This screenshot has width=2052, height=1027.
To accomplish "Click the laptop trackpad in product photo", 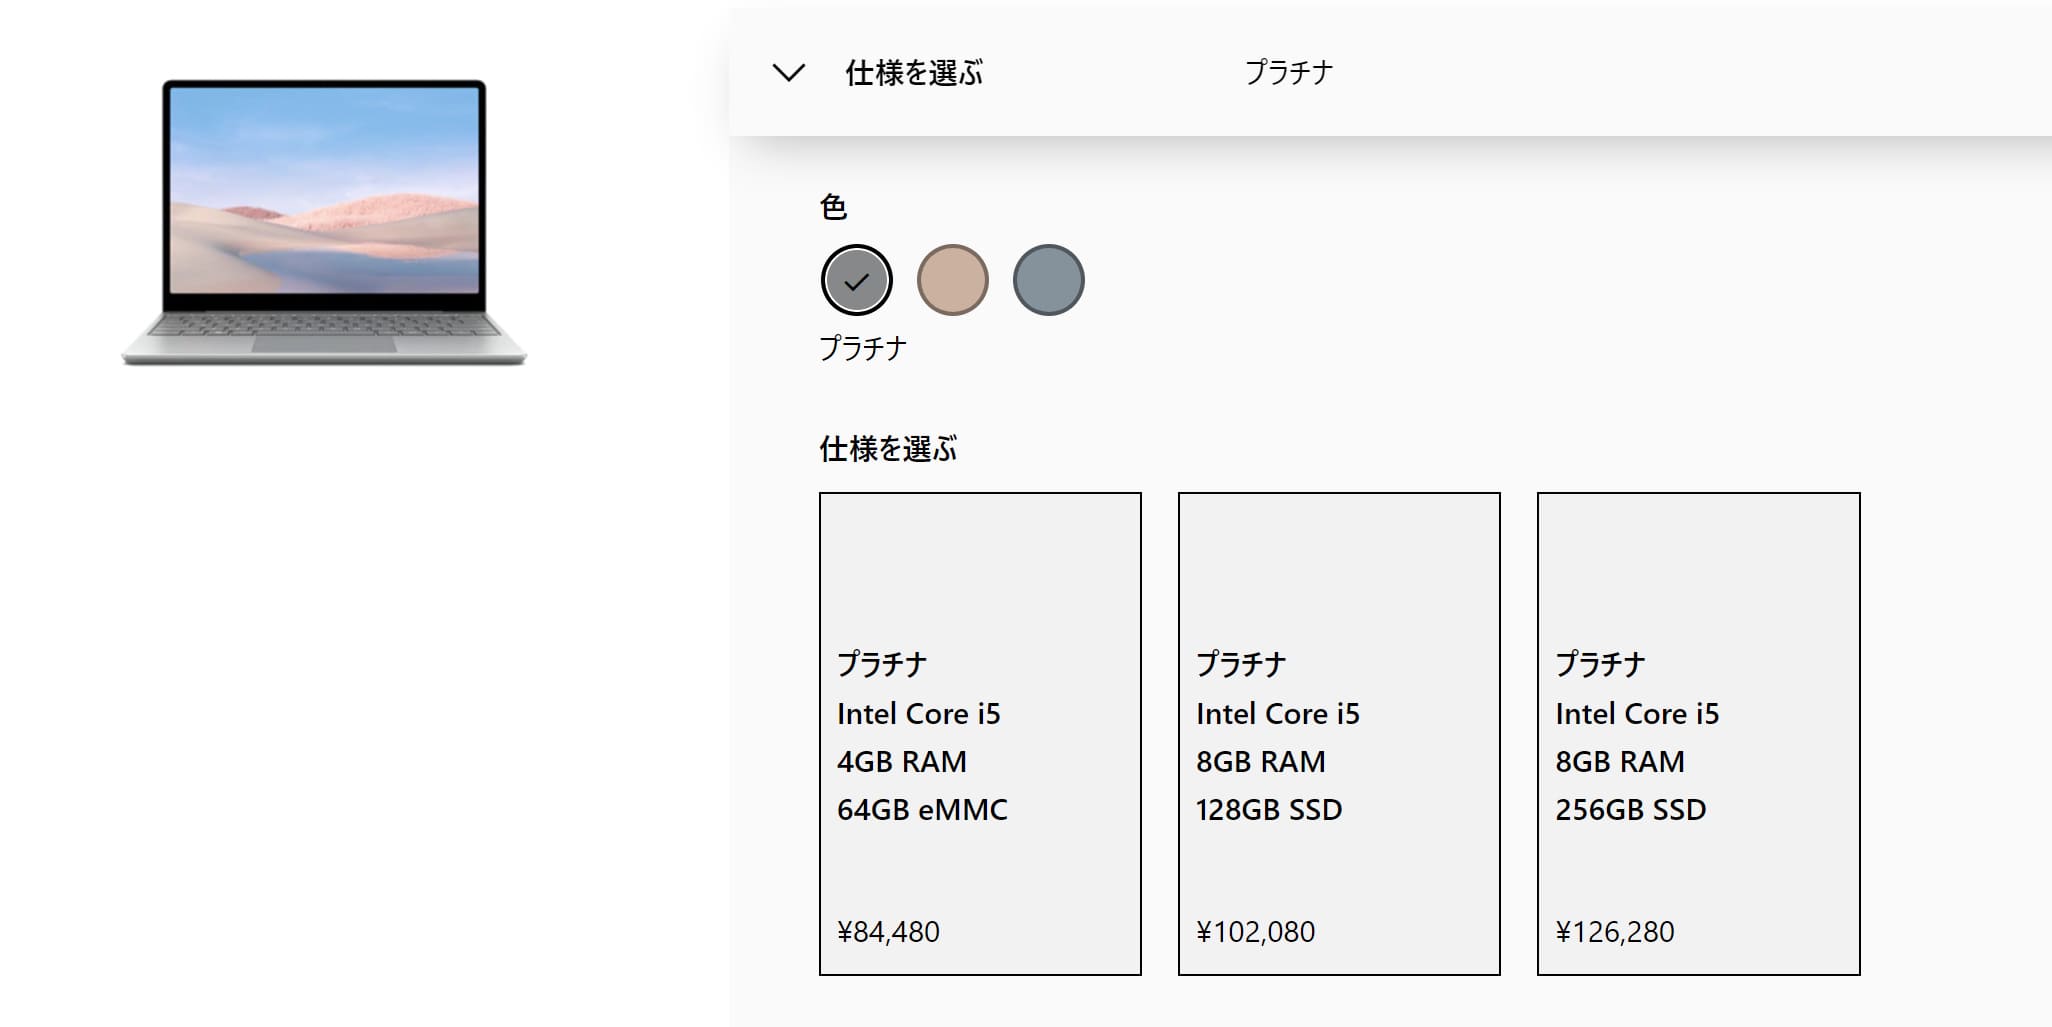I will click(x=324, y=343).
